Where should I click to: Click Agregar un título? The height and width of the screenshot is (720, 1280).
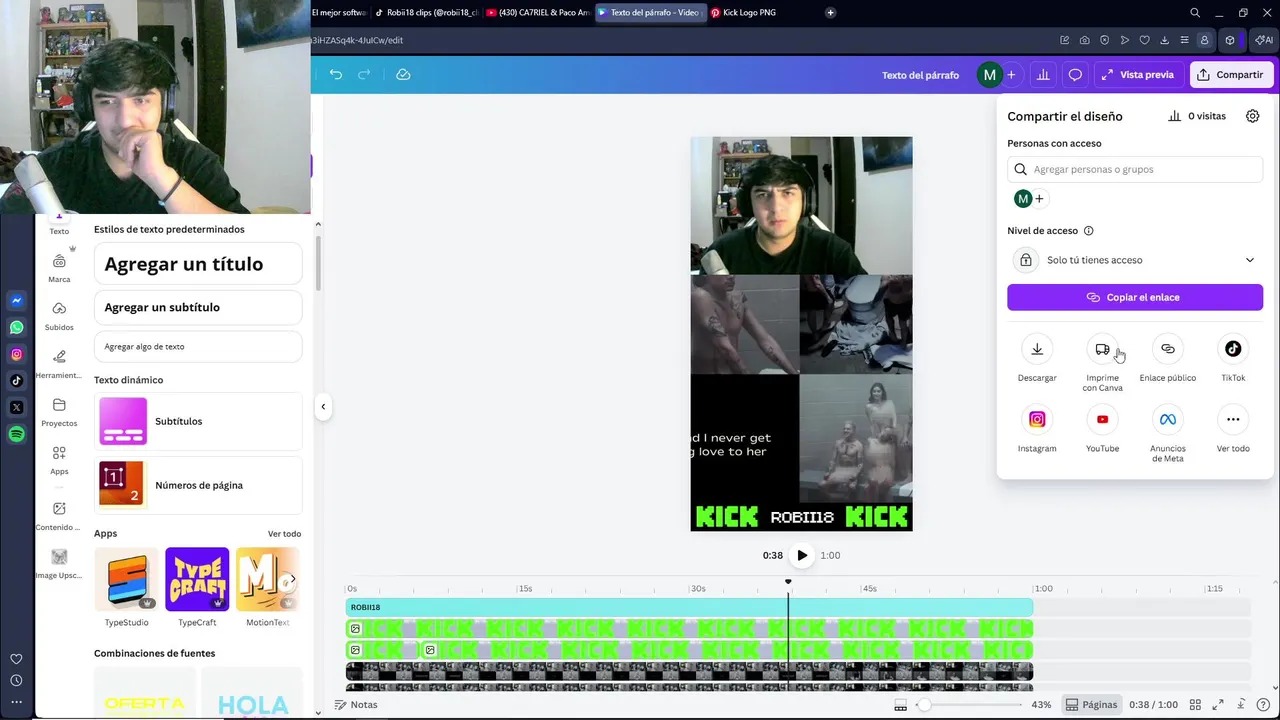[198, 264]
